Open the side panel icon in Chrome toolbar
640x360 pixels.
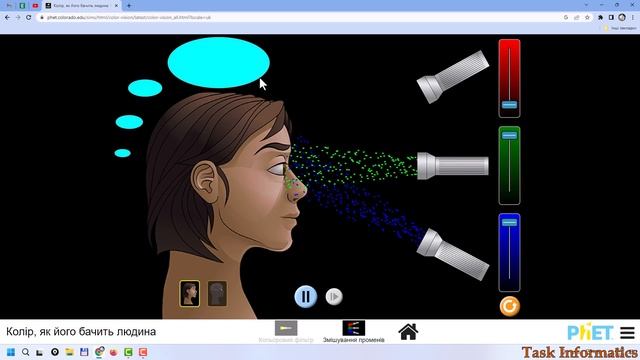click(x=611, y=18)
